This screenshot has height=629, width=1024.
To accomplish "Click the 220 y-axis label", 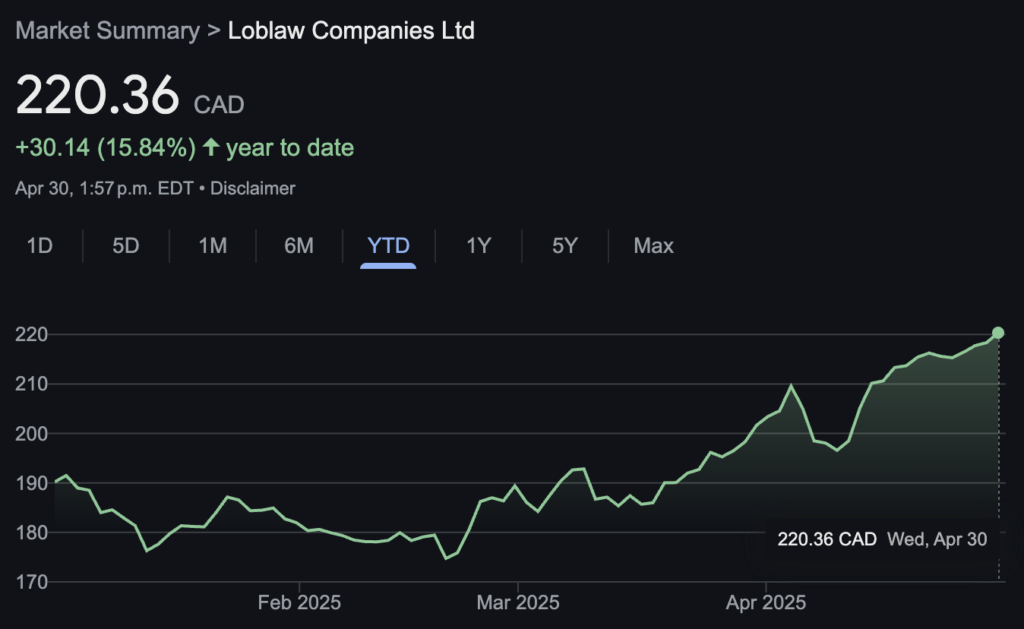I will [31, 334].
